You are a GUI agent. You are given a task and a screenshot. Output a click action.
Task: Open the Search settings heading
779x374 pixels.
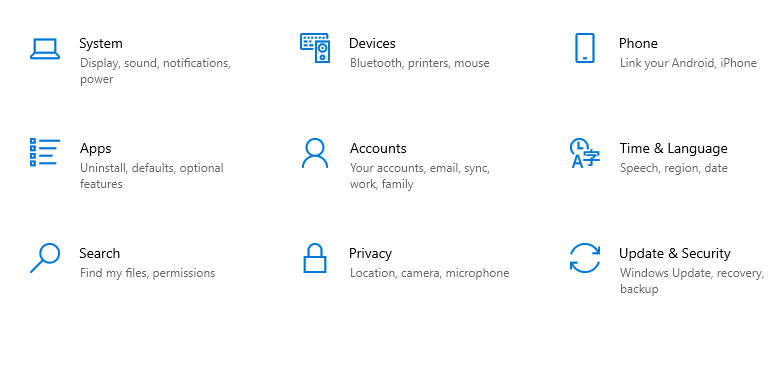[99, 253]
